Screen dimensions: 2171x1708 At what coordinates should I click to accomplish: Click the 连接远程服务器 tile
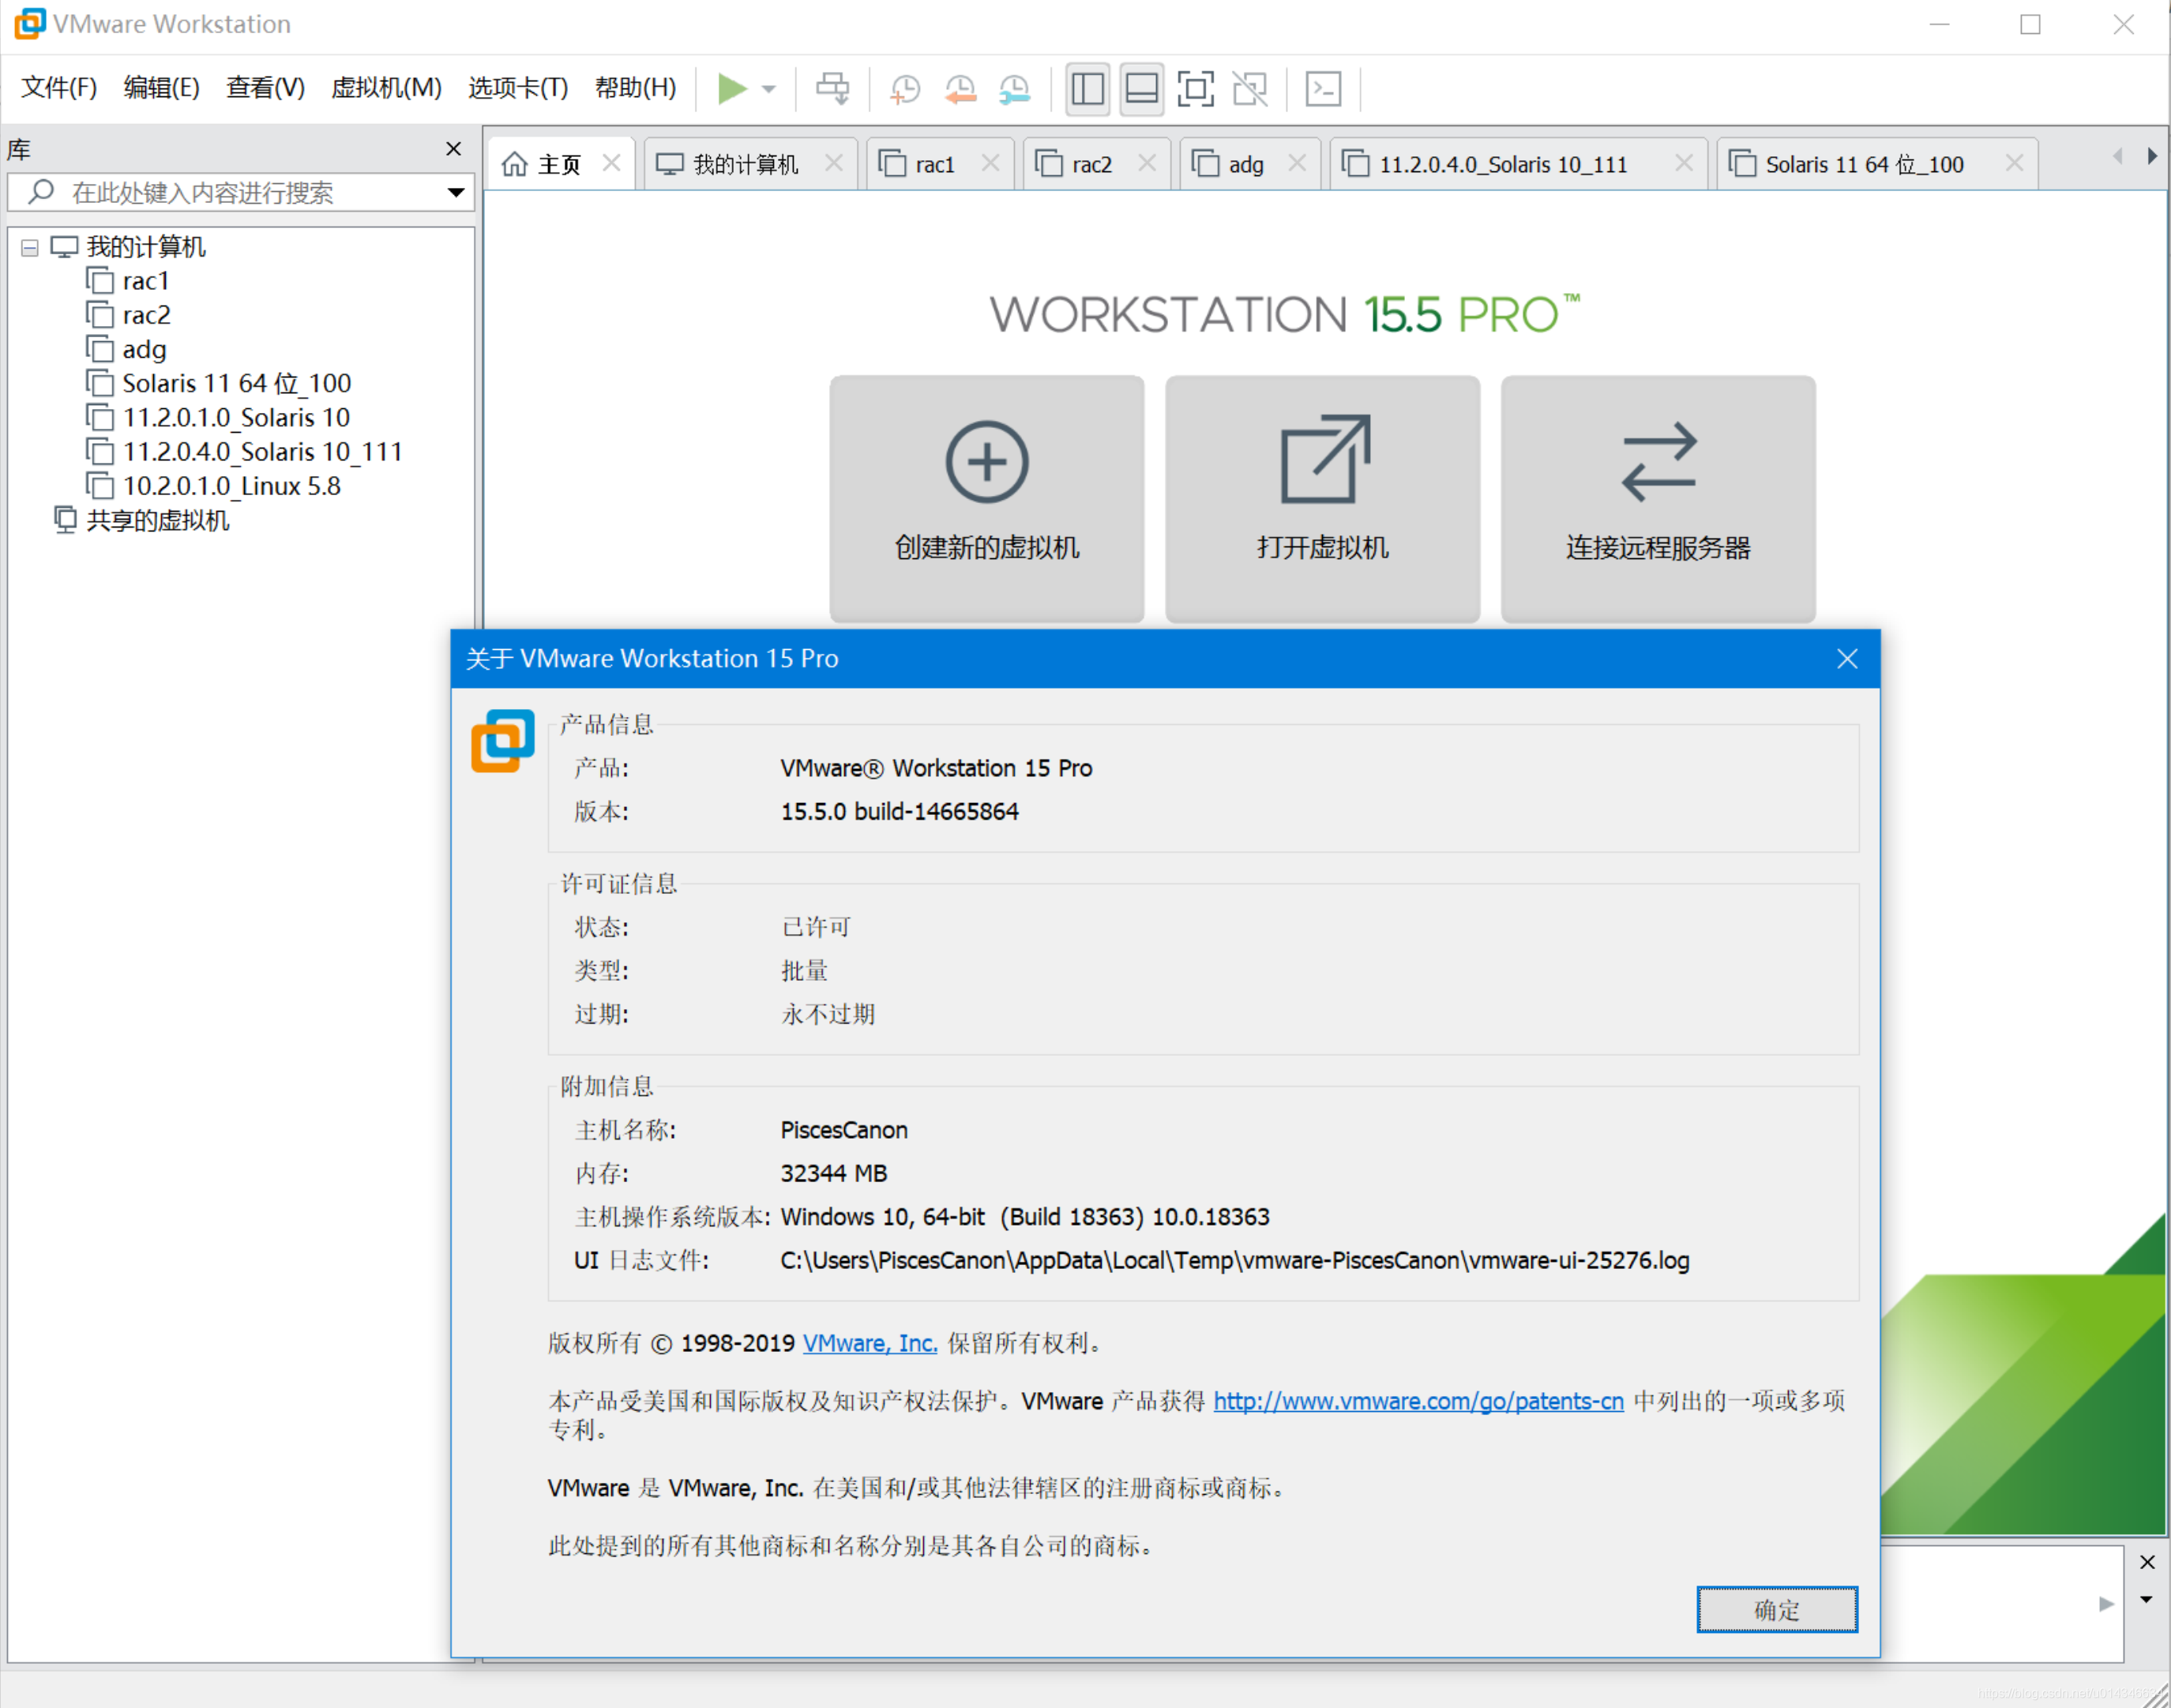click(x=1658, y=498)
